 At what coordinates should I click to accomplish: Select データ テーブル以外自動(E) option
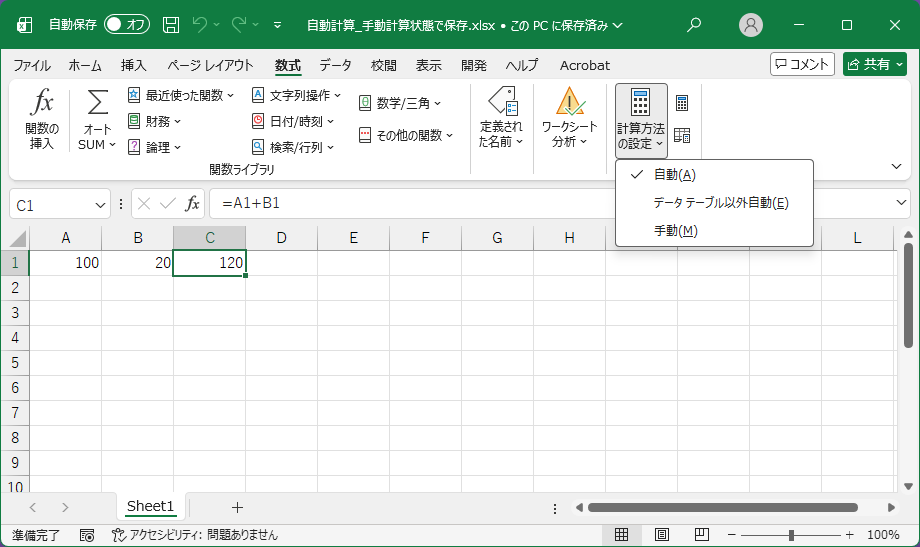(x=714, y=203)
